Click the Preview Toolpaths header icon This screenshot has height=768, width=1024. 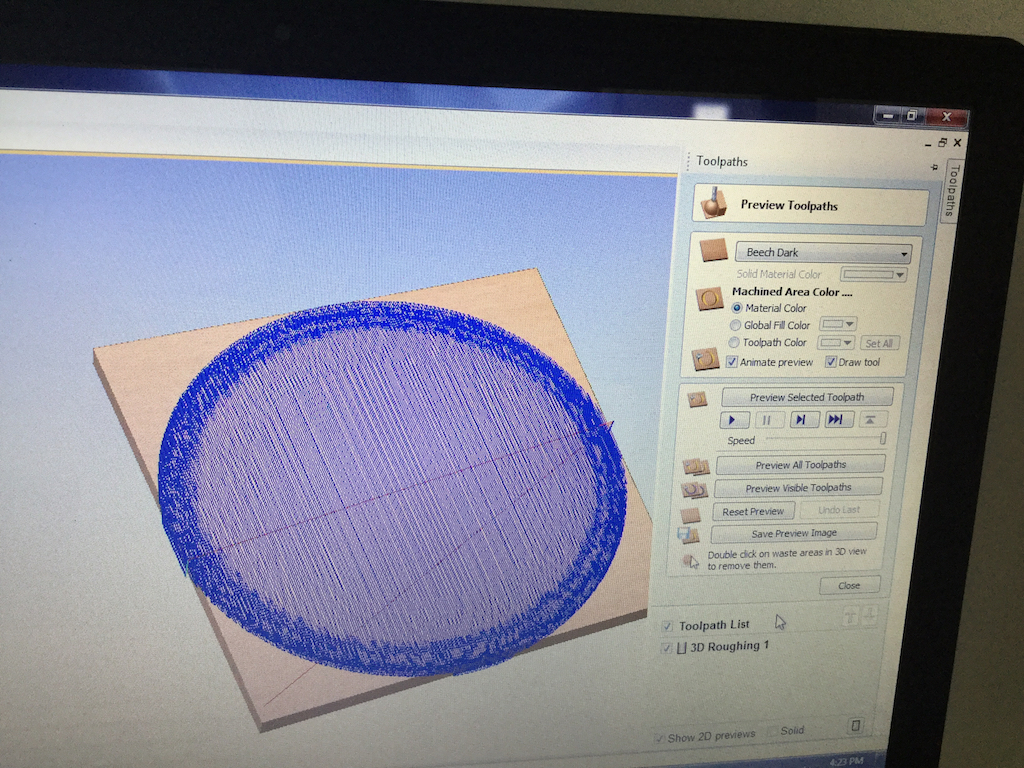click(714, 203)
